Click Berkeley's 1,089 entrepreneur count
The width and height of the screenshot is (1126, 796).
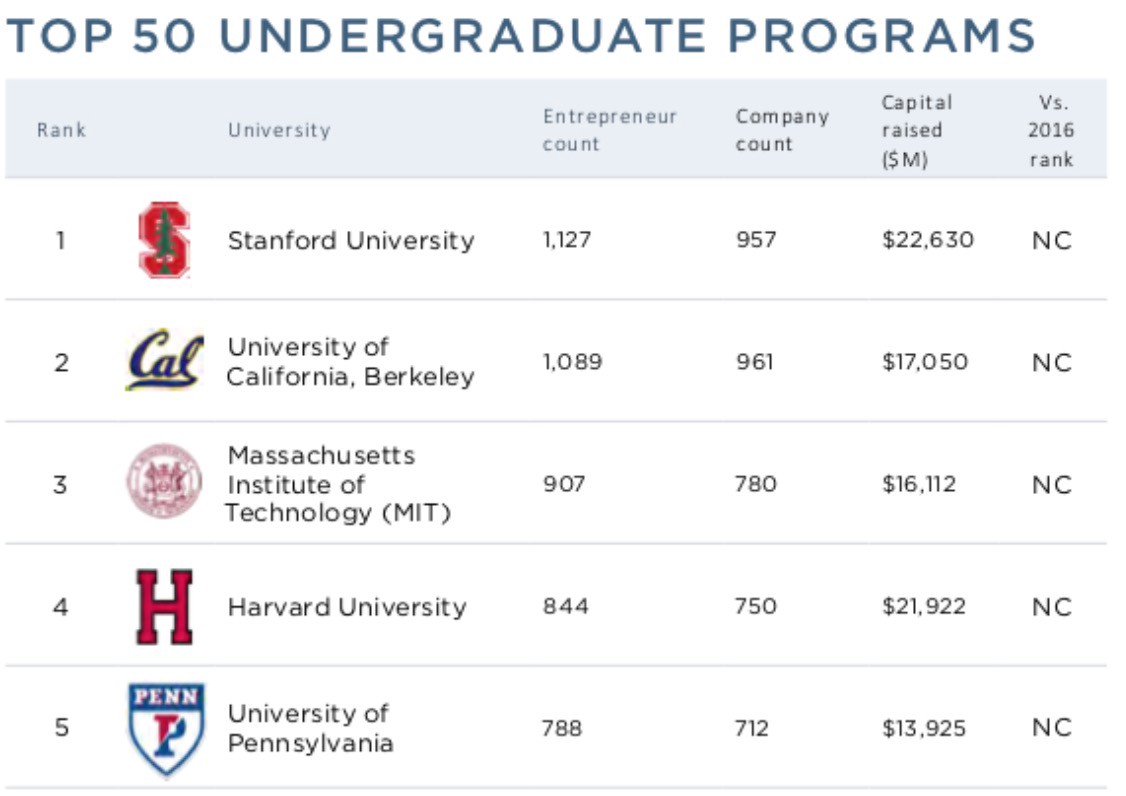(572, 362)
